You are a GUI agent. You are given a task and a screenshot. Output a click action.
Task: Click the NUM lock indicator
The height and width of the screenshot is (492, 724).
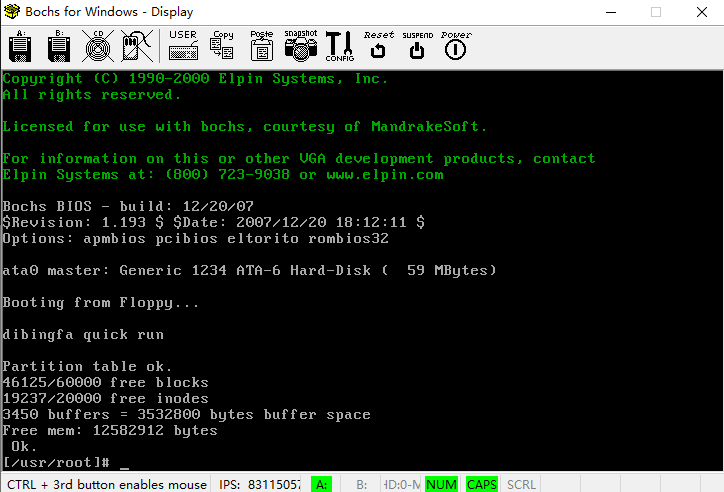[x=441, y=485]
